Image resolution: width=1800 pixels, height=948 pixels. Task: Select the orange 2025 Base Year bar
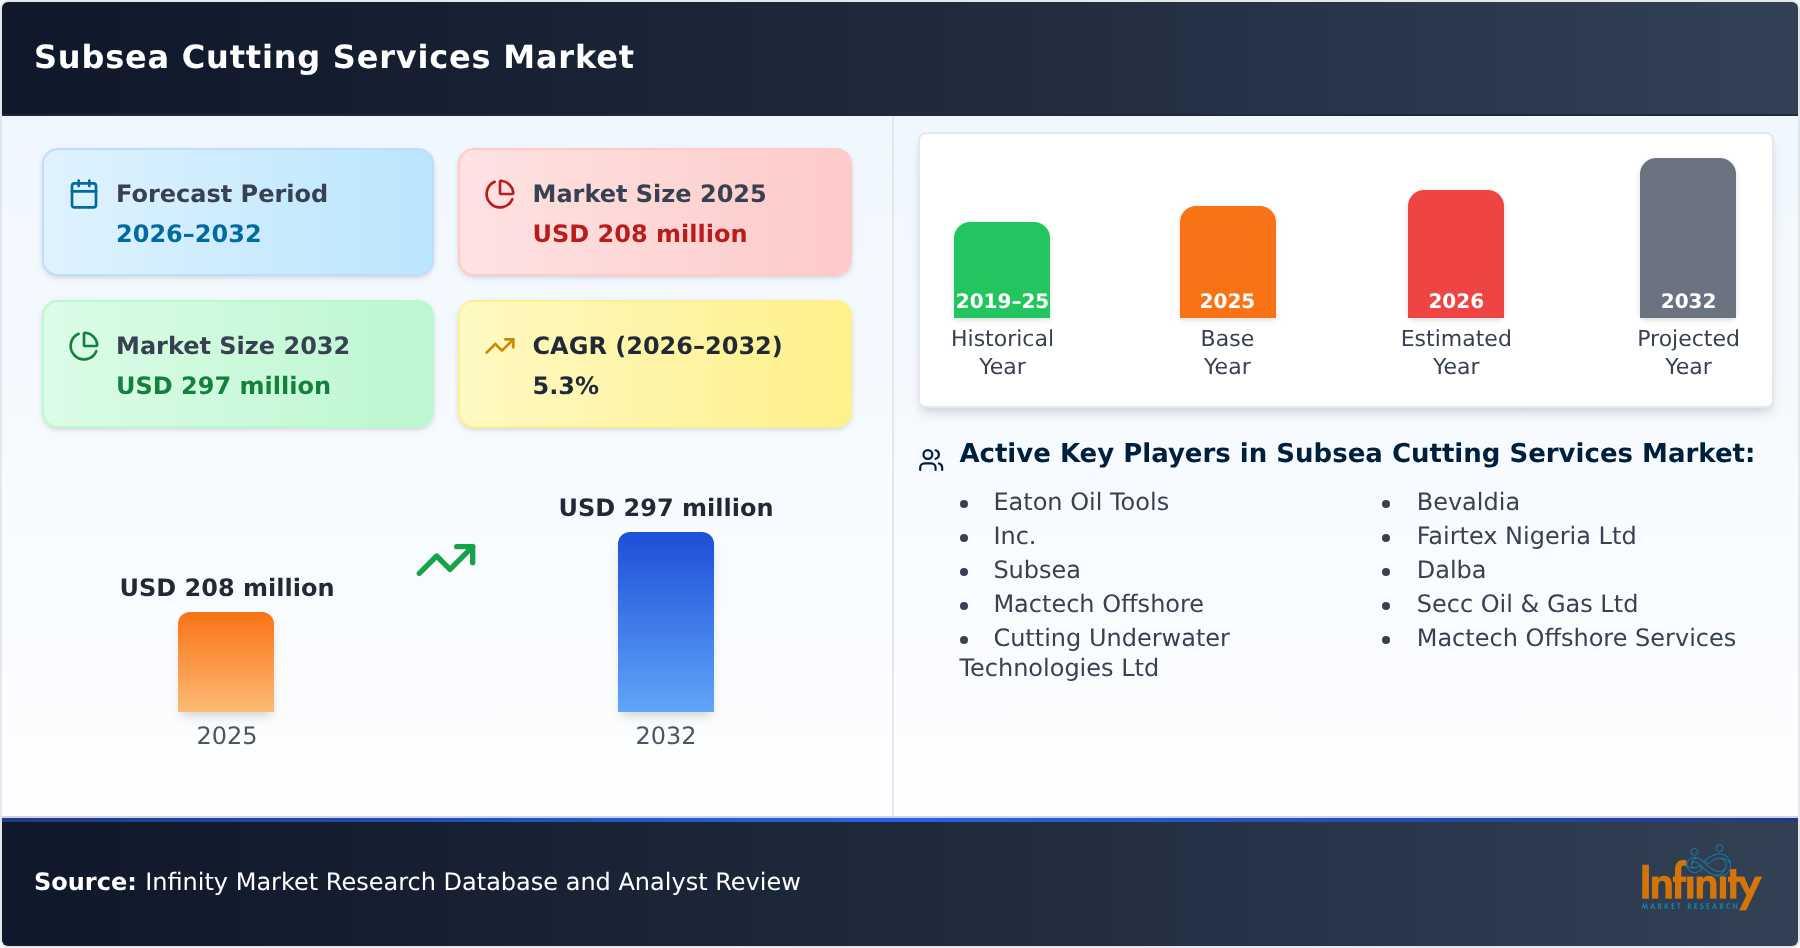pyautogui.click(x=1227, y=262)
